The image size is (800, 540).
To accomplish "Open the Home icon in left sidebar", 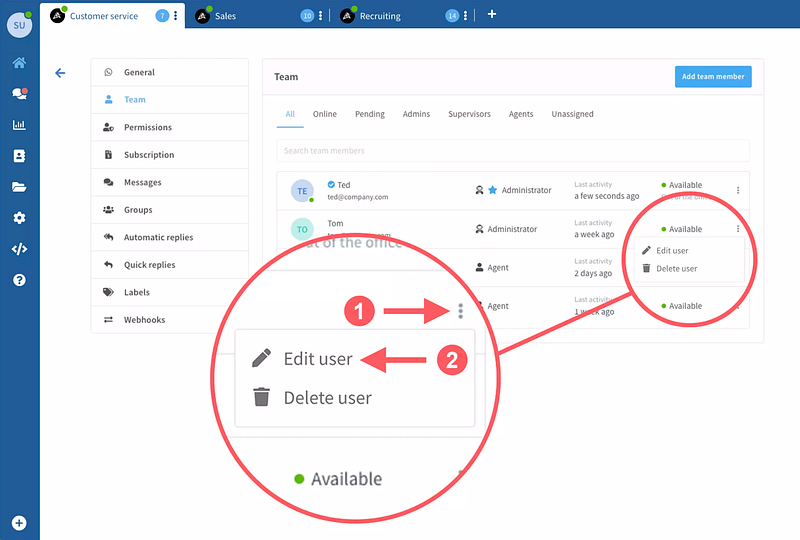I will pos(19,63).
